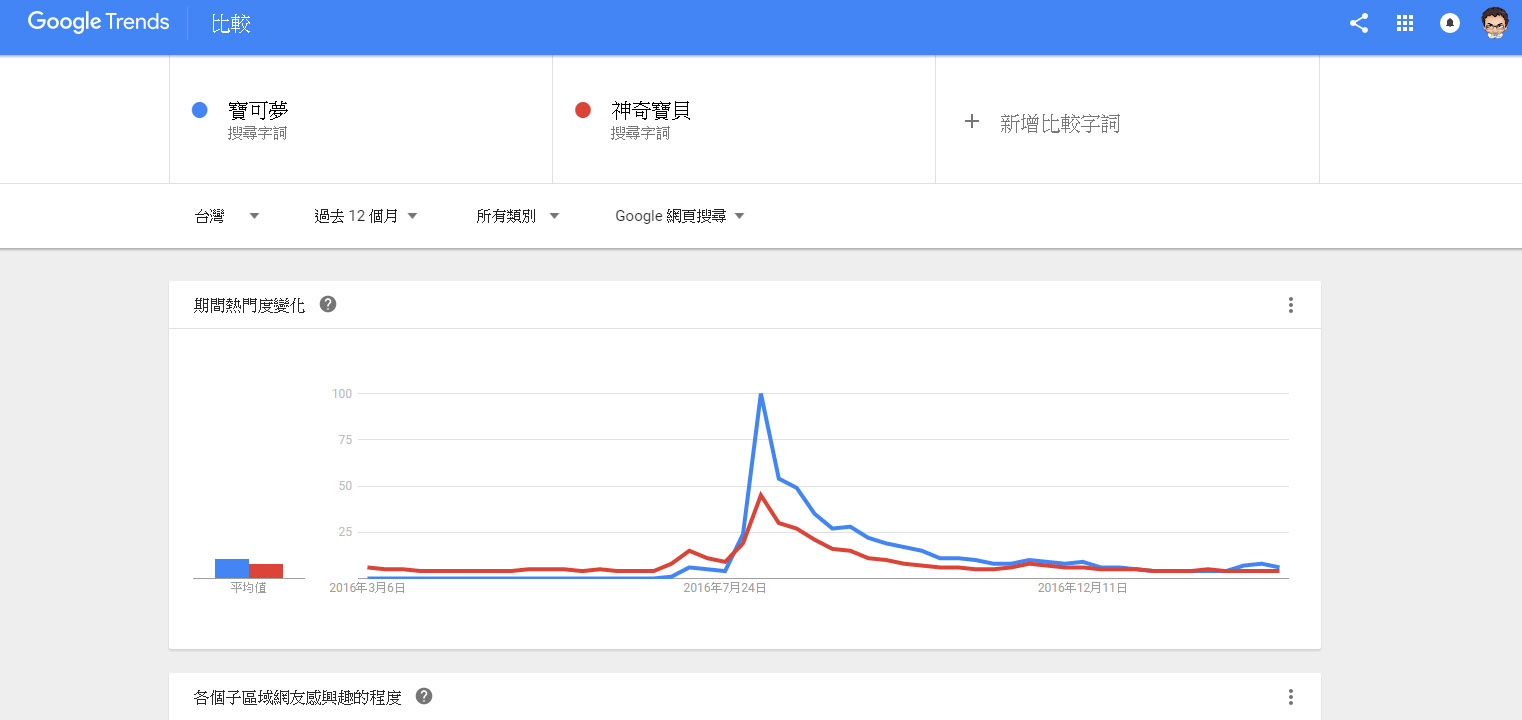Screen dimensions: 1522x720
Task: Open the 過去 12 個月 time range dropdown
Action: tap(366, 216)
